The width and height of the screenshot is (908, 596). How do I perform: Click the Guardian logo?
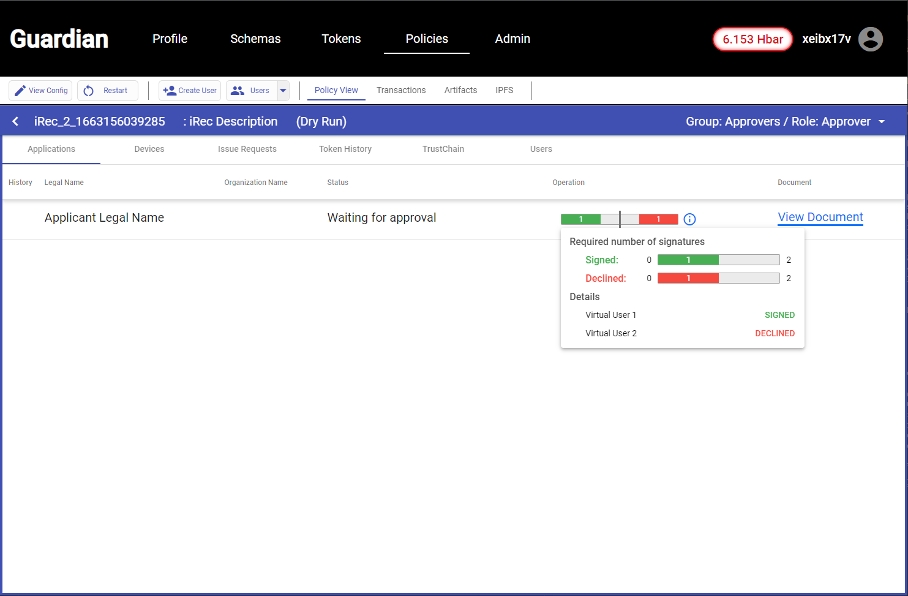59,39
